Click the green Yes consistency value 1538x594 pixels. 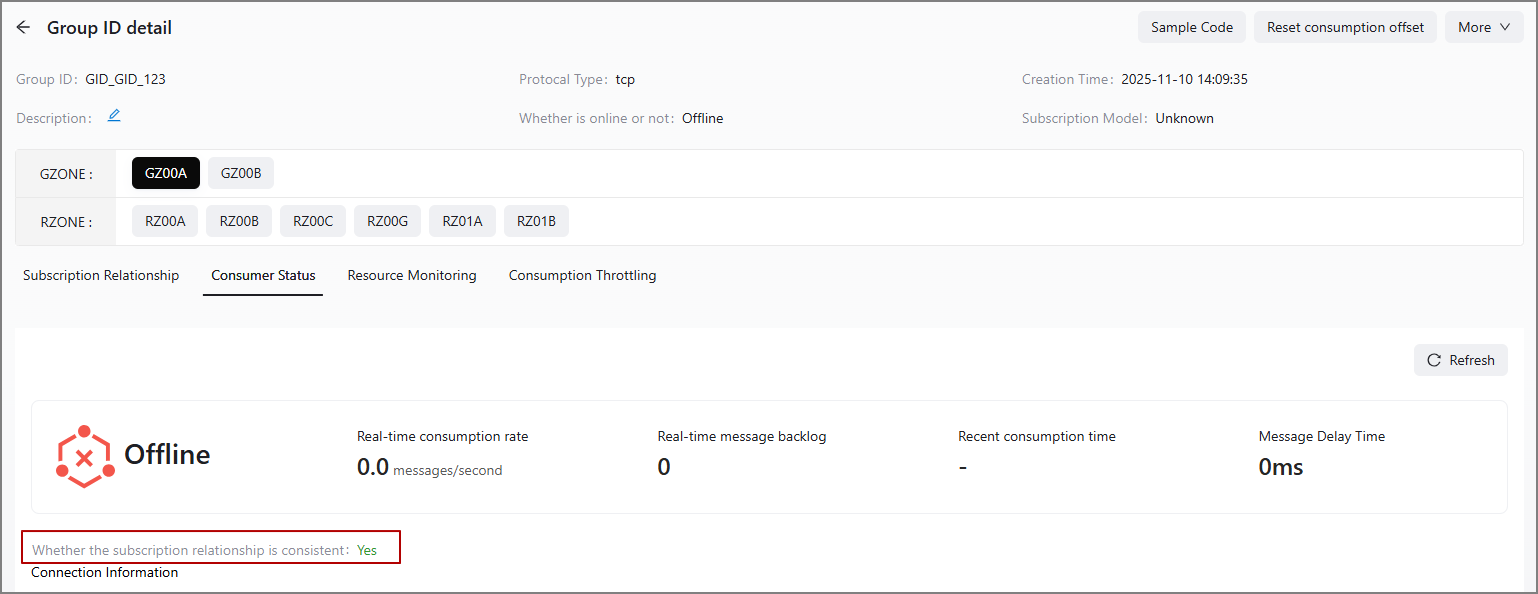coord(367,550)
